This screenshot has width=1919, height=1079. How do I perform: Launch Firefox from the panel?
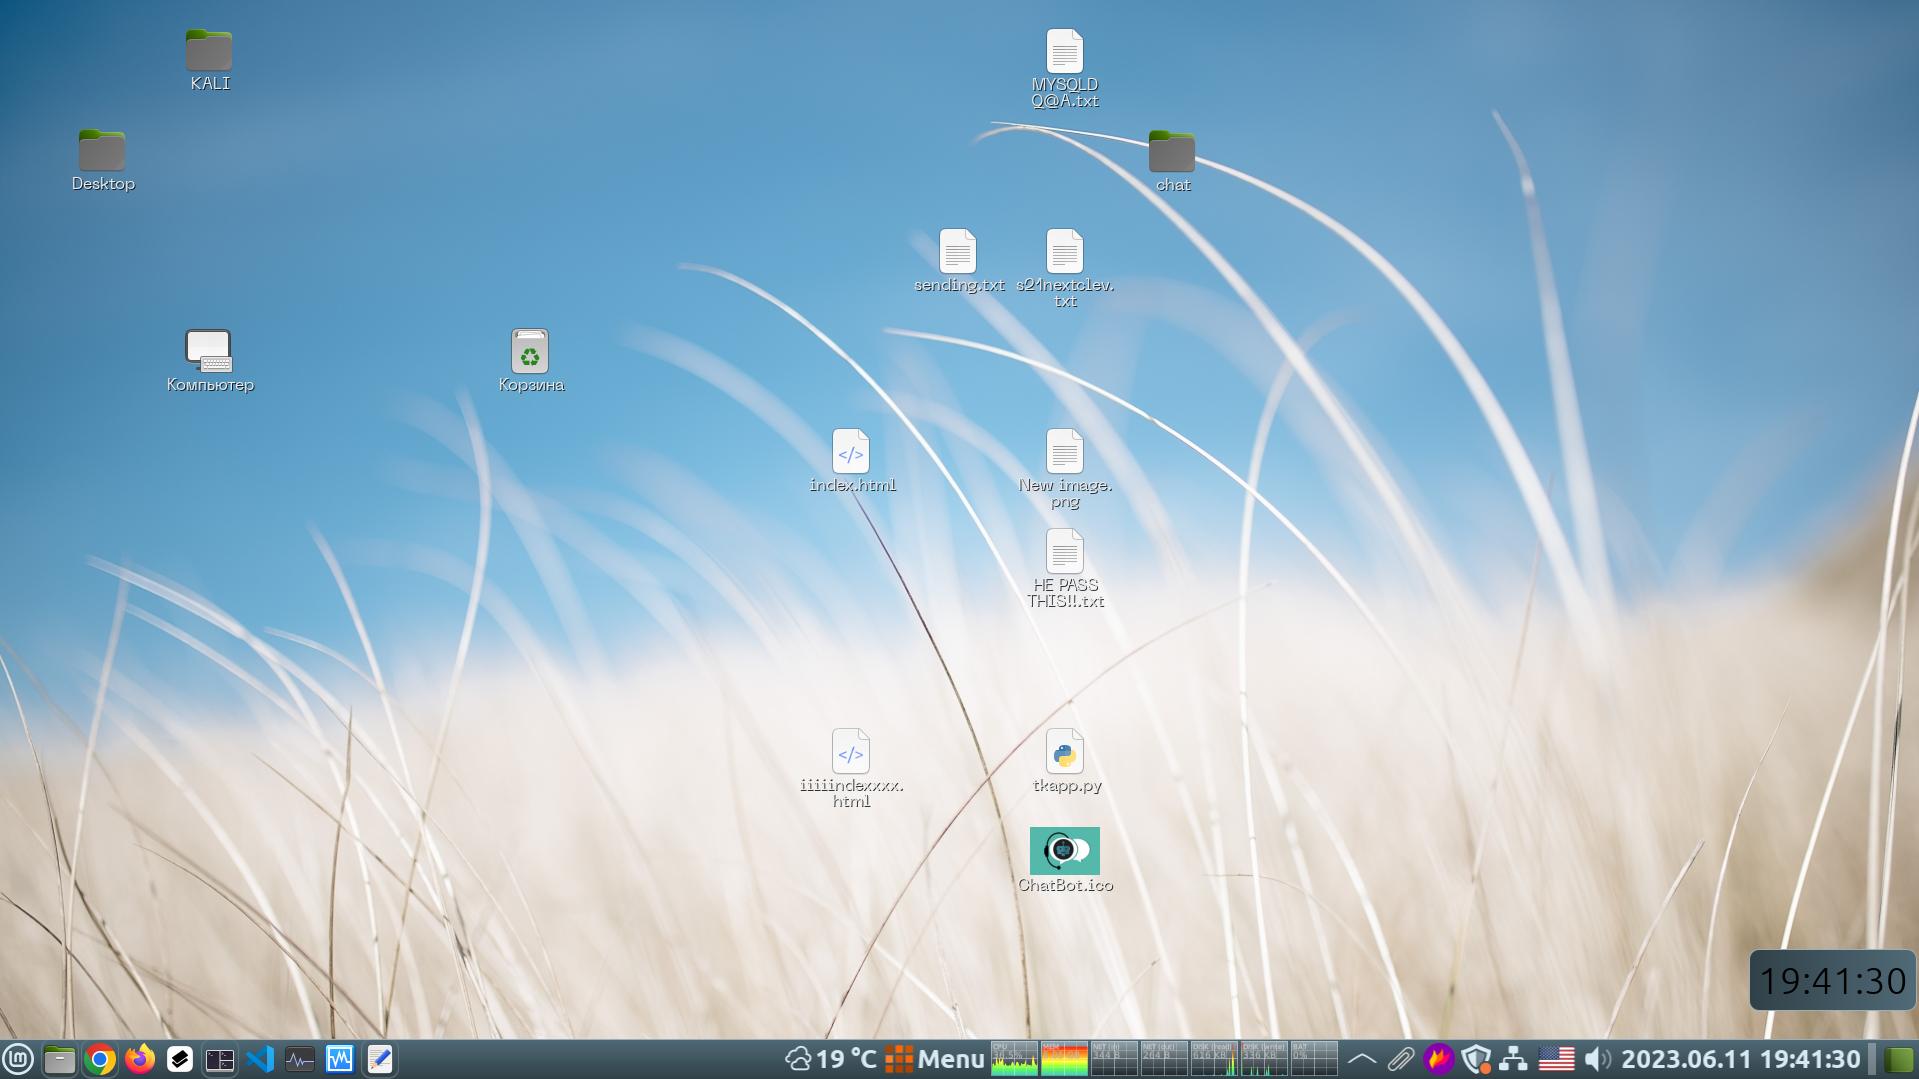click(140, 1059)
